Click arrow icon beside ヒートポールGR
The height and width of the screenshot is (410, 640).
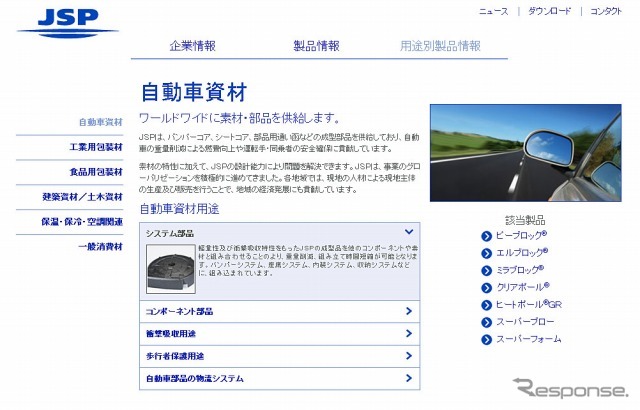tap(486, 305)
